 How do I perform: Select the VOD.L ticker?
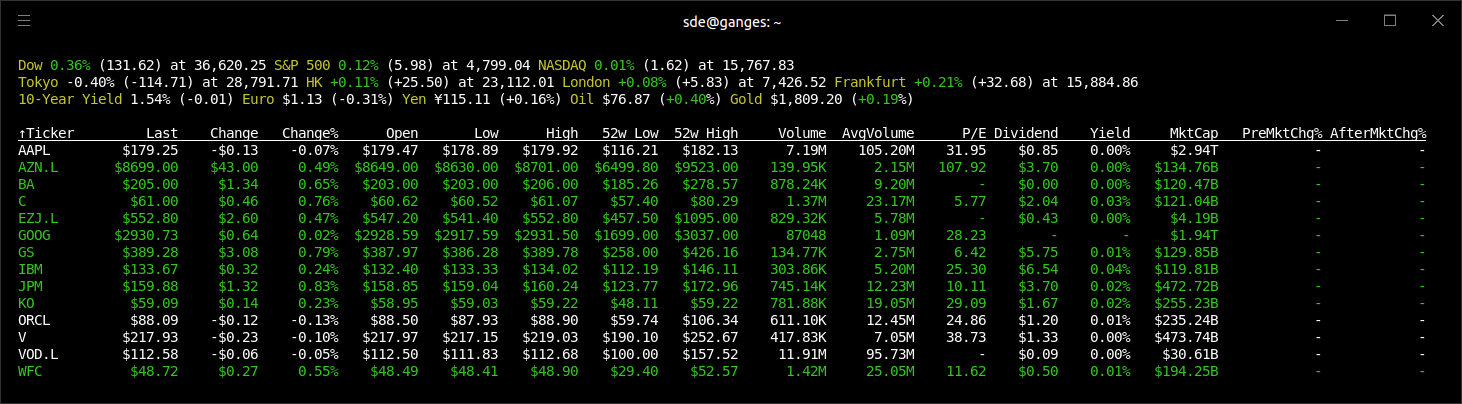[38, 354]
